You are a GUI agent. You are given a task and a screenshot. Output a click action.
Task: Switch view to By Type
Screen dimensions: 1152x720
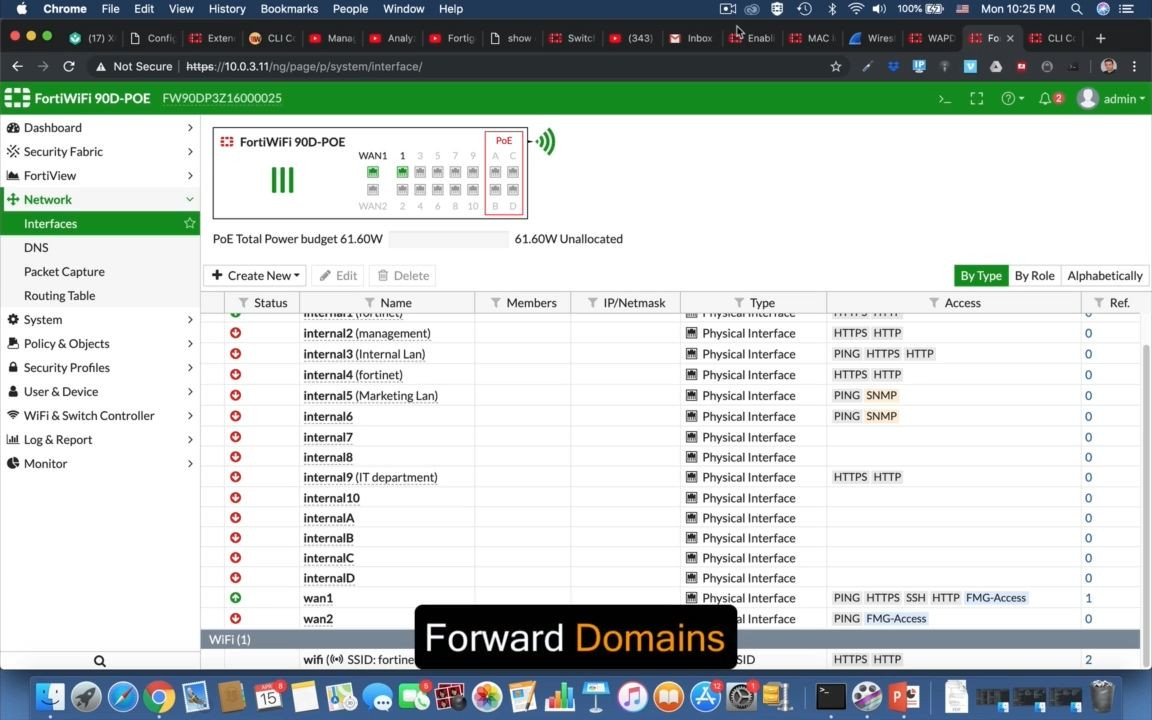pyautogui.click(x=980, y=276)
